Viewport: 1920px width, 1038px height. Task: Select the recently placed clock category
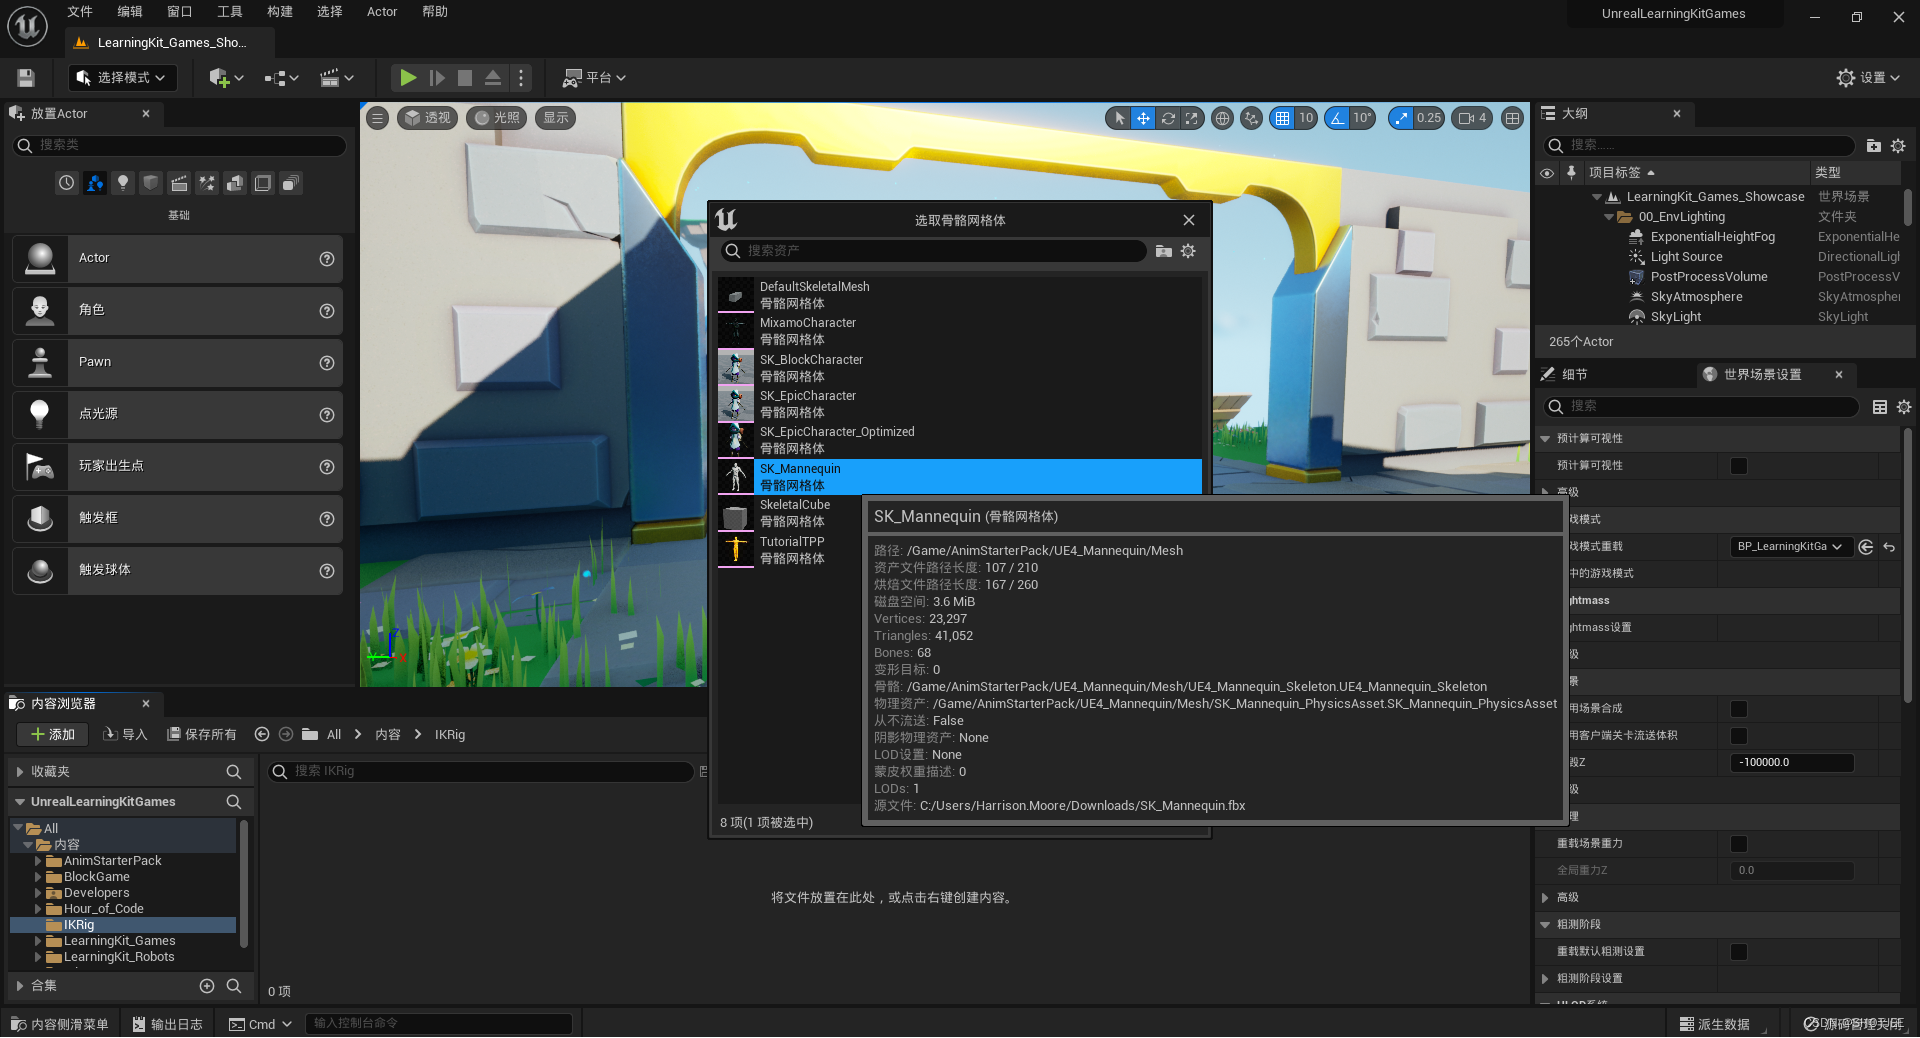pos(66,183)
